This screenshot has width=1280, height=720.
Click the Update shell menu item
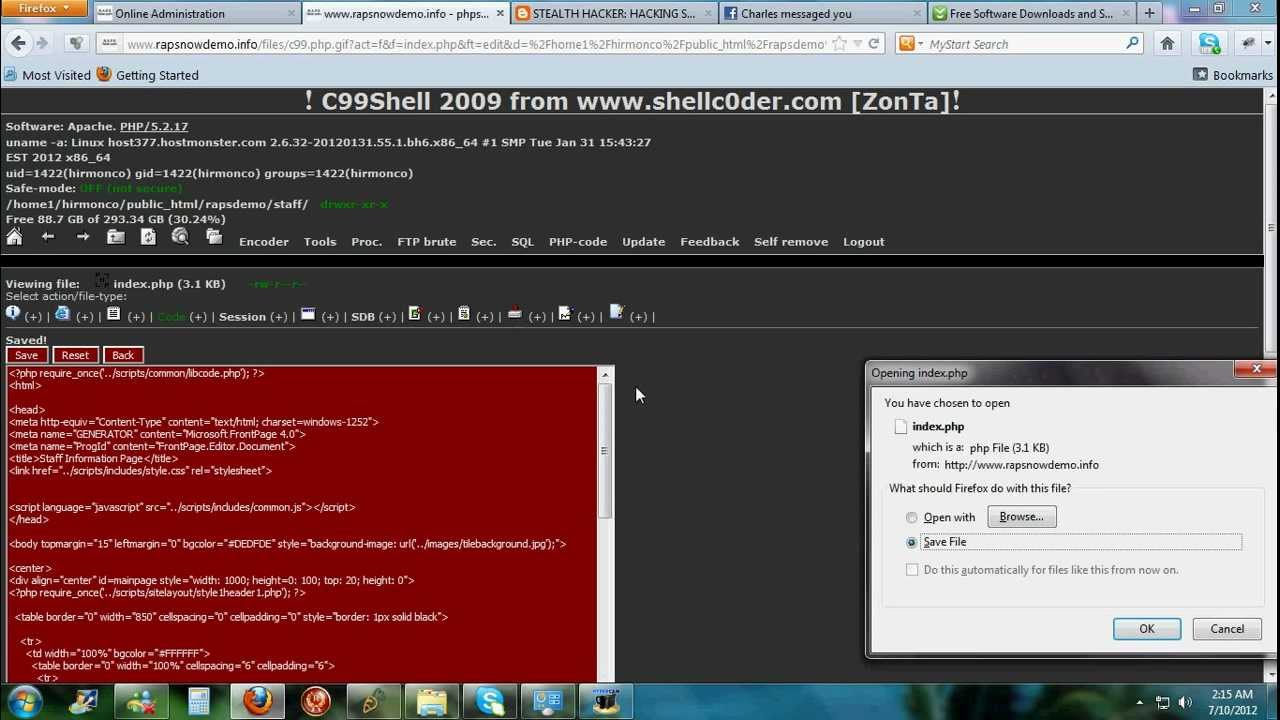coord(643,242)
